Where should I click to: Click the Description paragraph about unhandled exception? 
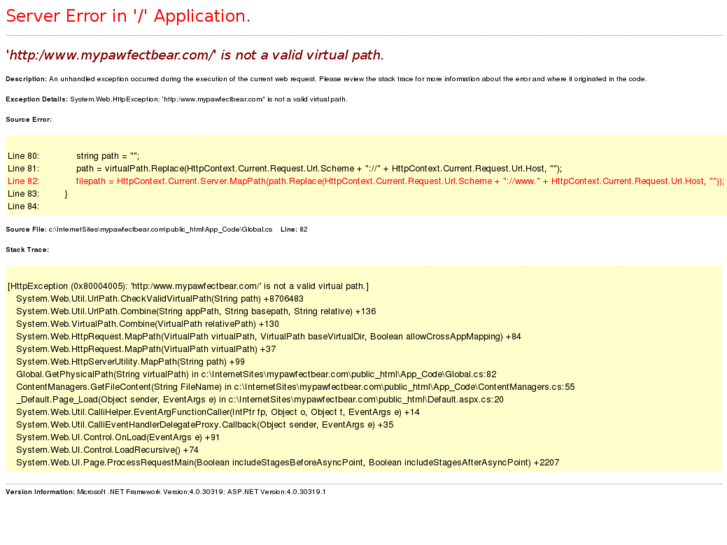[x=326, y=79]
